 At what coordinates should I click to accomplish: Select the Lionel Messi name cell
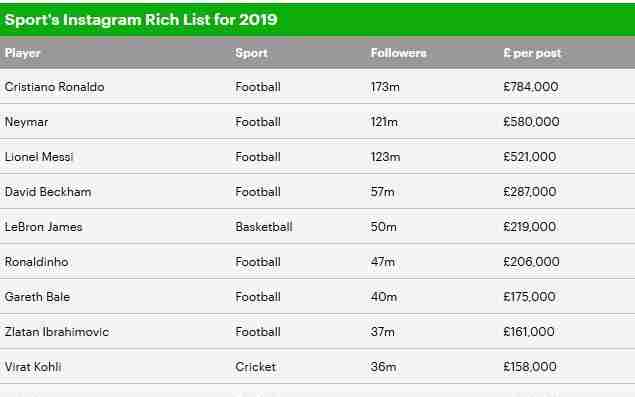(x=39, y=157)
